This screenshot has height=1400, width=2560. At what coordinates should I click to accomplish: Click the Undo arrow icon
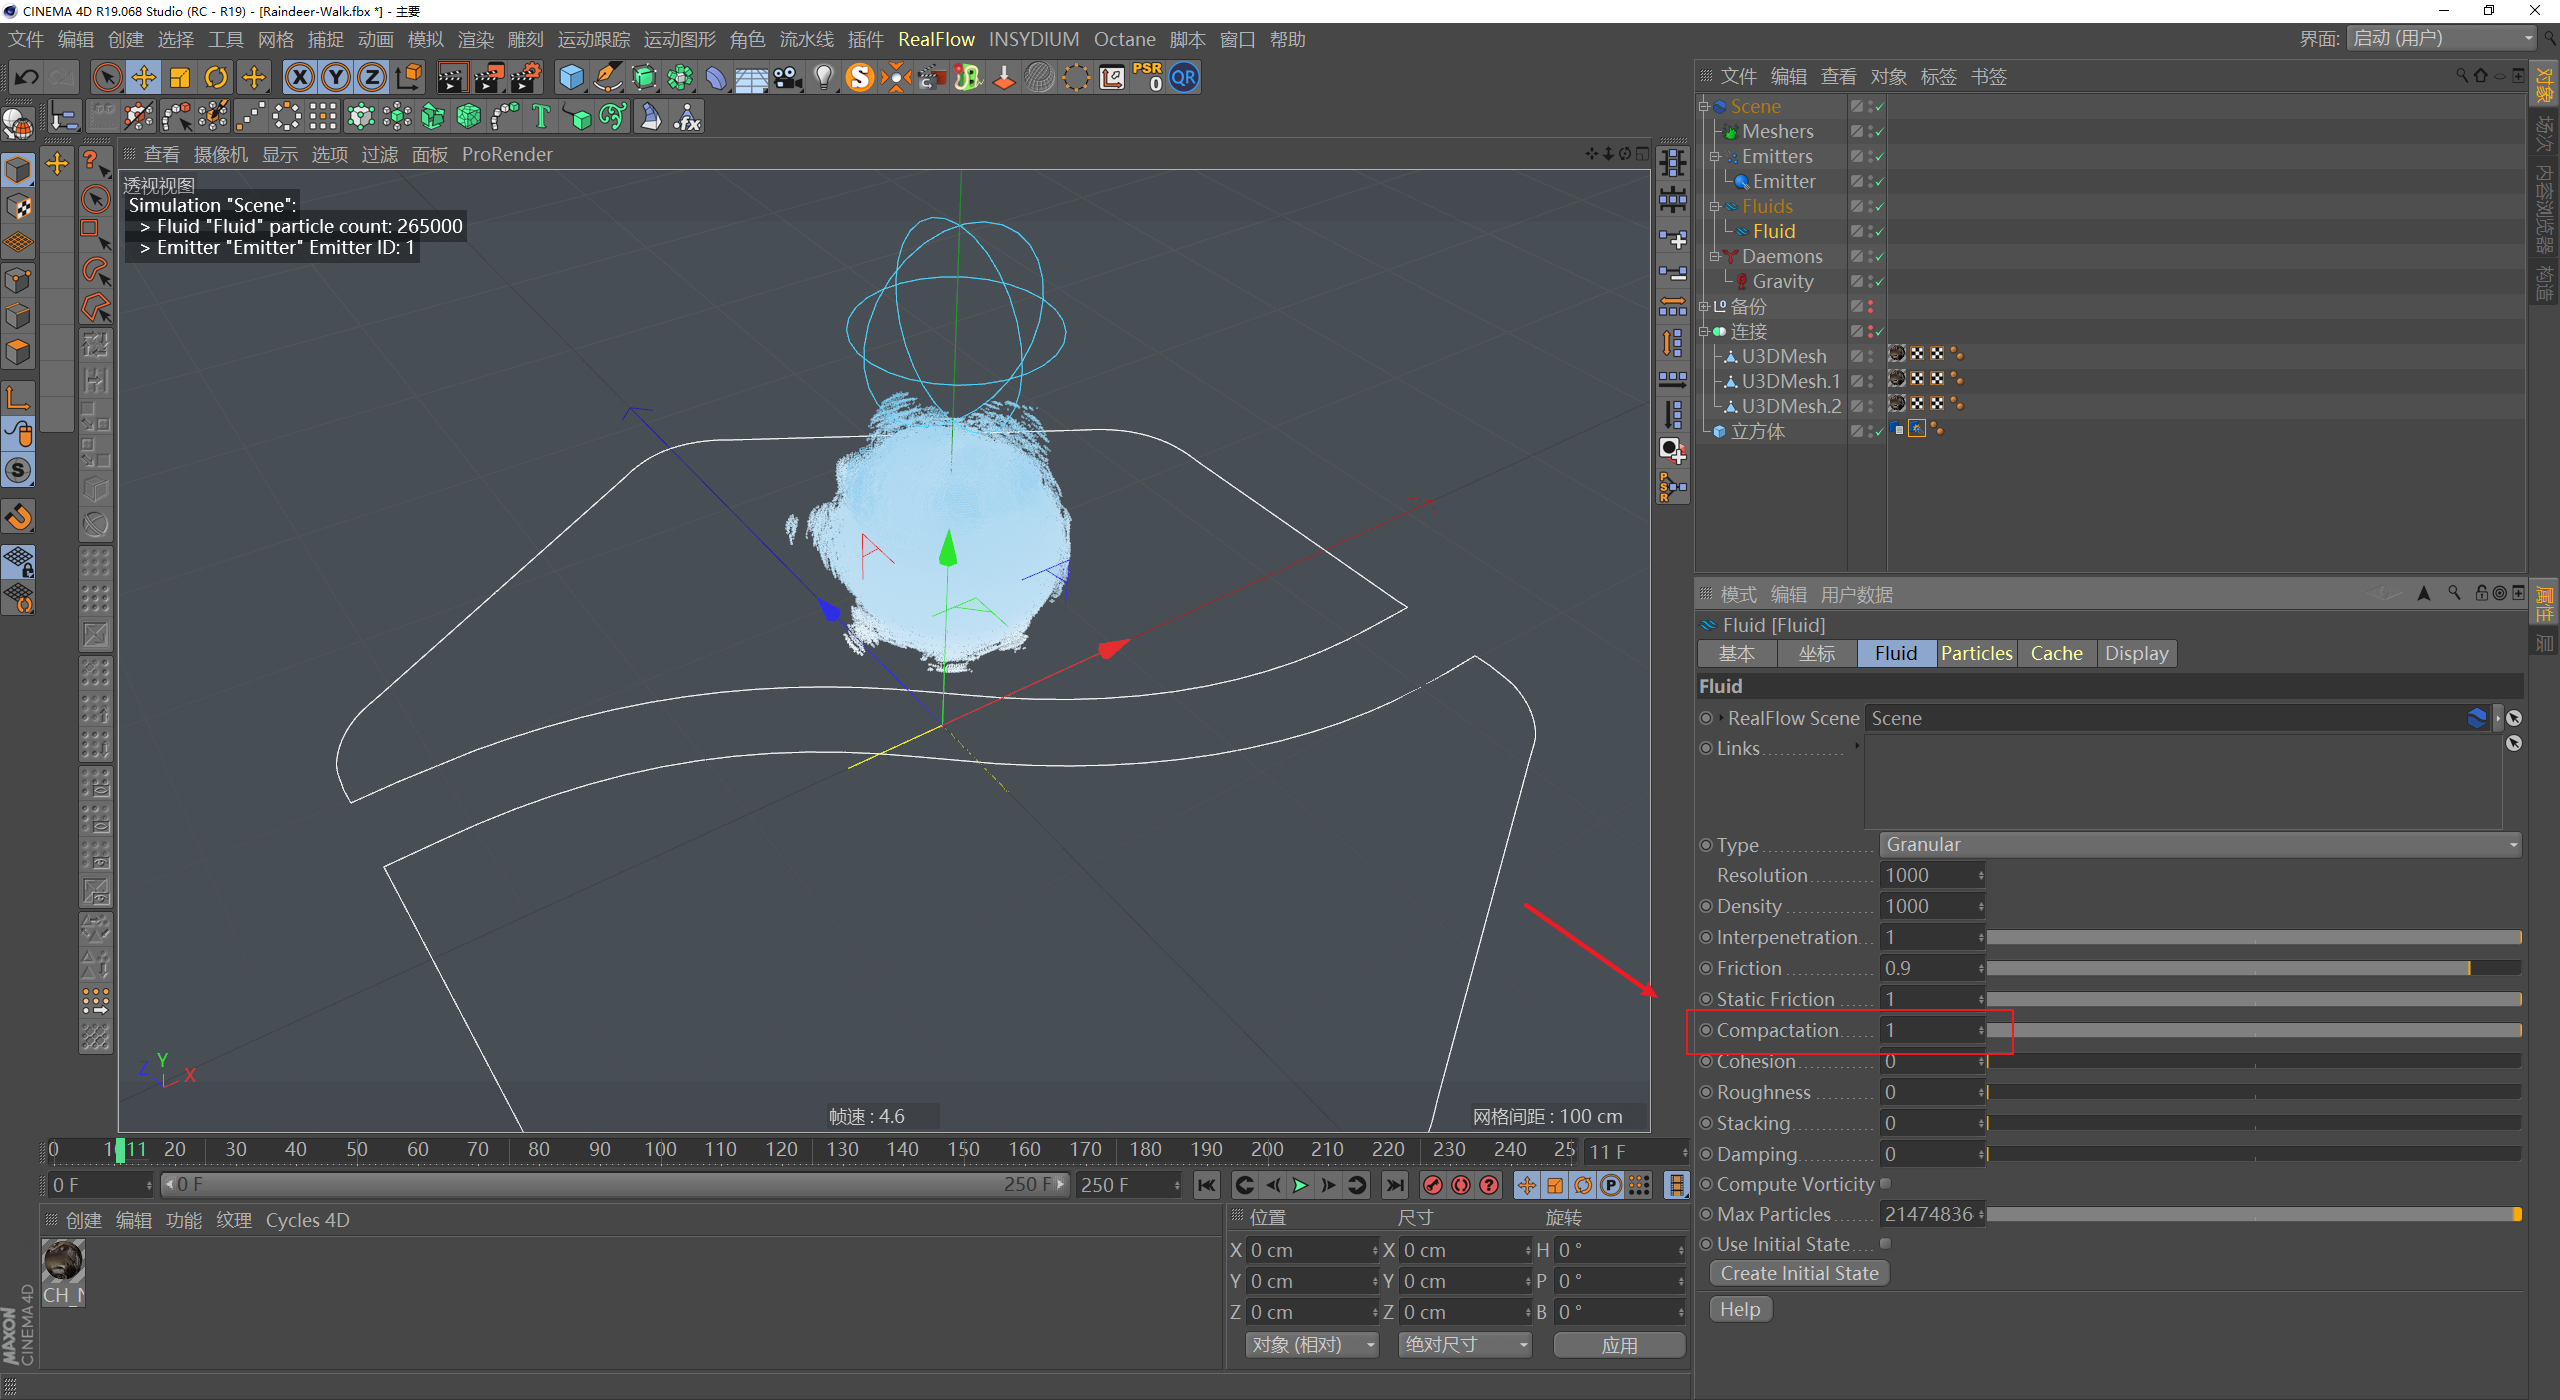(26, 78)
